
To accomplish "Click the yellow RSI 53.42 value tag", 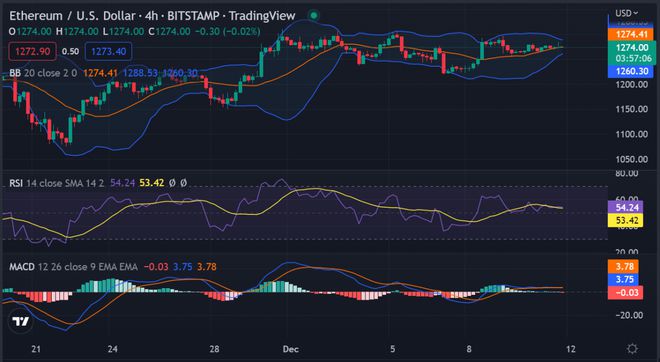I will point(625,221).
